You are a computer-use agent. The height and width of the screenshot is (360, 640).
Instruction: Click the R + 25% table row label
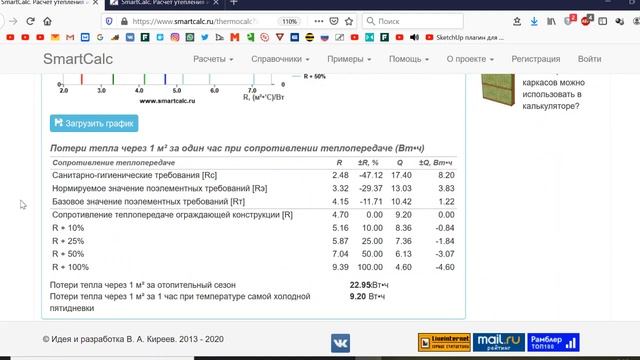click(68, 241)
